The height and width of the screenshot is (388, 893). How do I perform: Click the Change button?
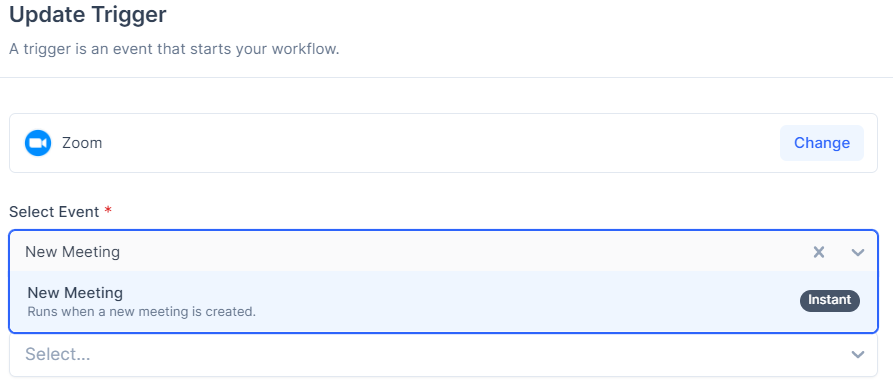tap(821, 142)
